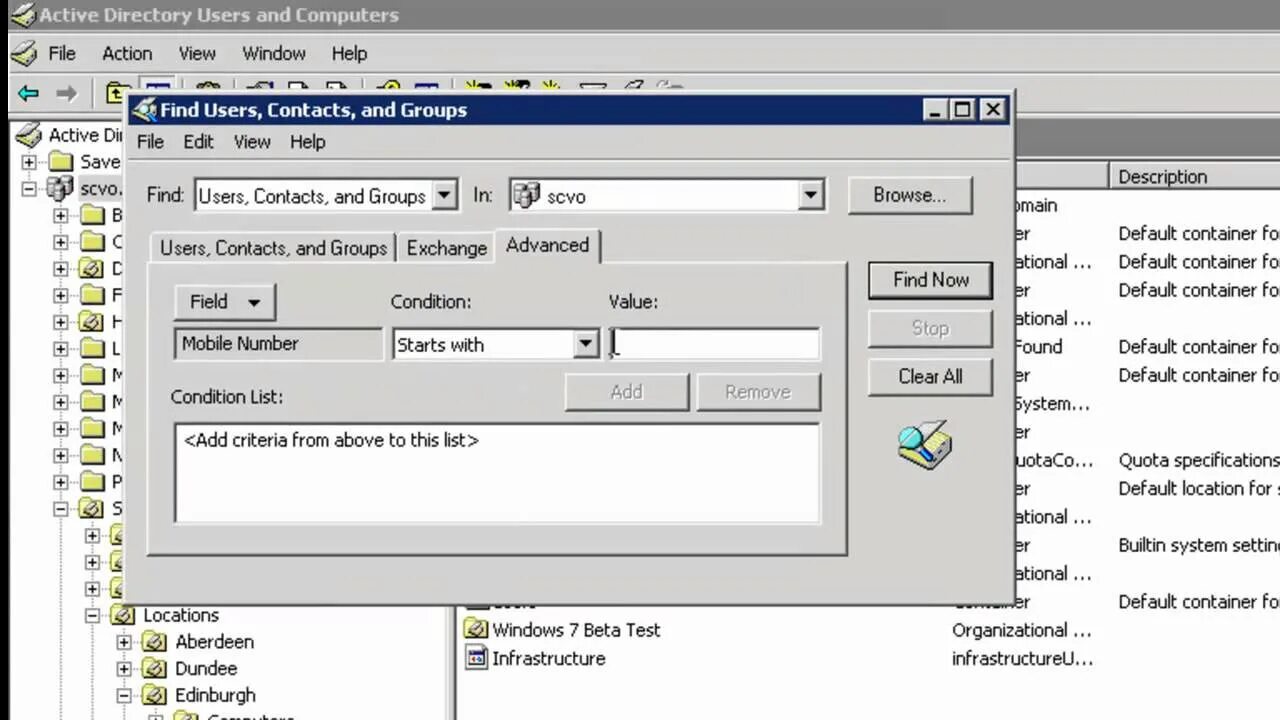Screen dimensions: 1280x720
Task: Click the folder icon of tree row C
Action: point(92,242)
